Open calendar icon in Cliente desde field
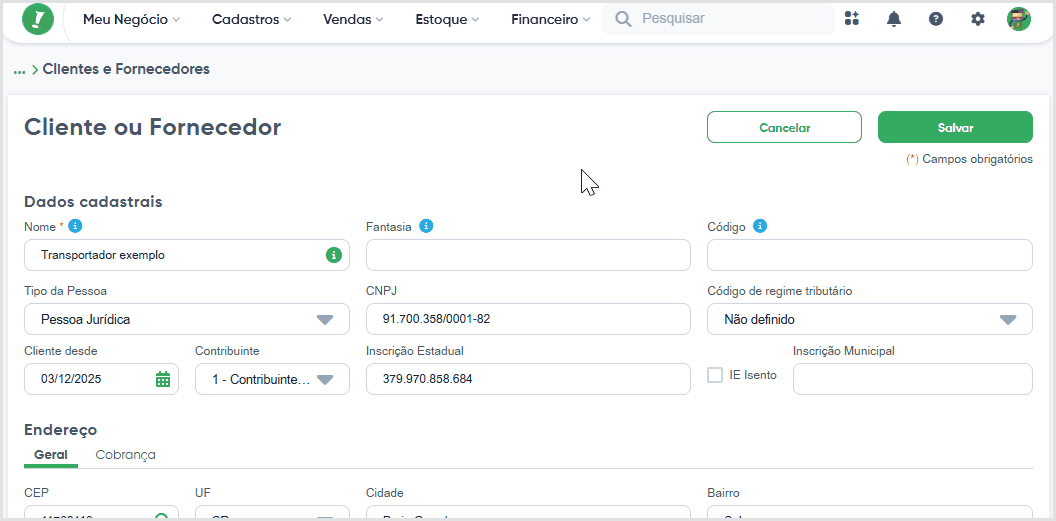This screenshot has height=521, width=1056. pos(163,379)
